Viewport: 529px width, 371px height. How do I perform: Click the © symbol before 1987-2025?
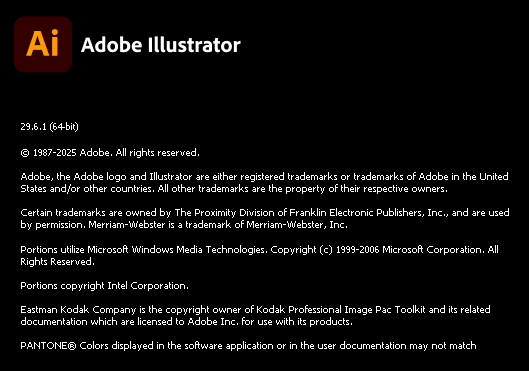[x=25, y=153]
